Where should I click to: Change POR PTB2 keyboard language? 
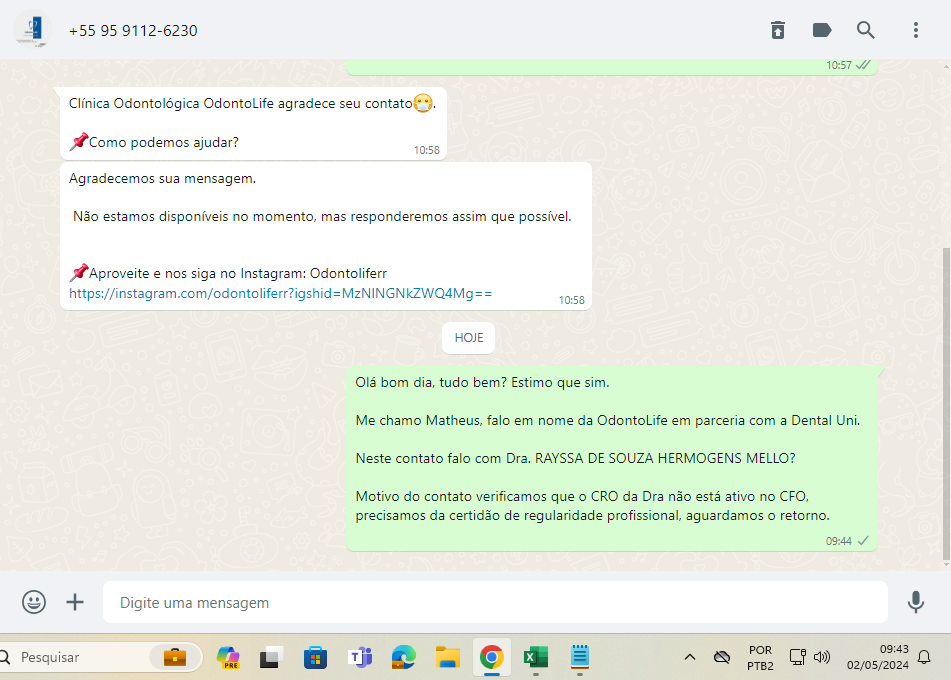coord(760,658)
